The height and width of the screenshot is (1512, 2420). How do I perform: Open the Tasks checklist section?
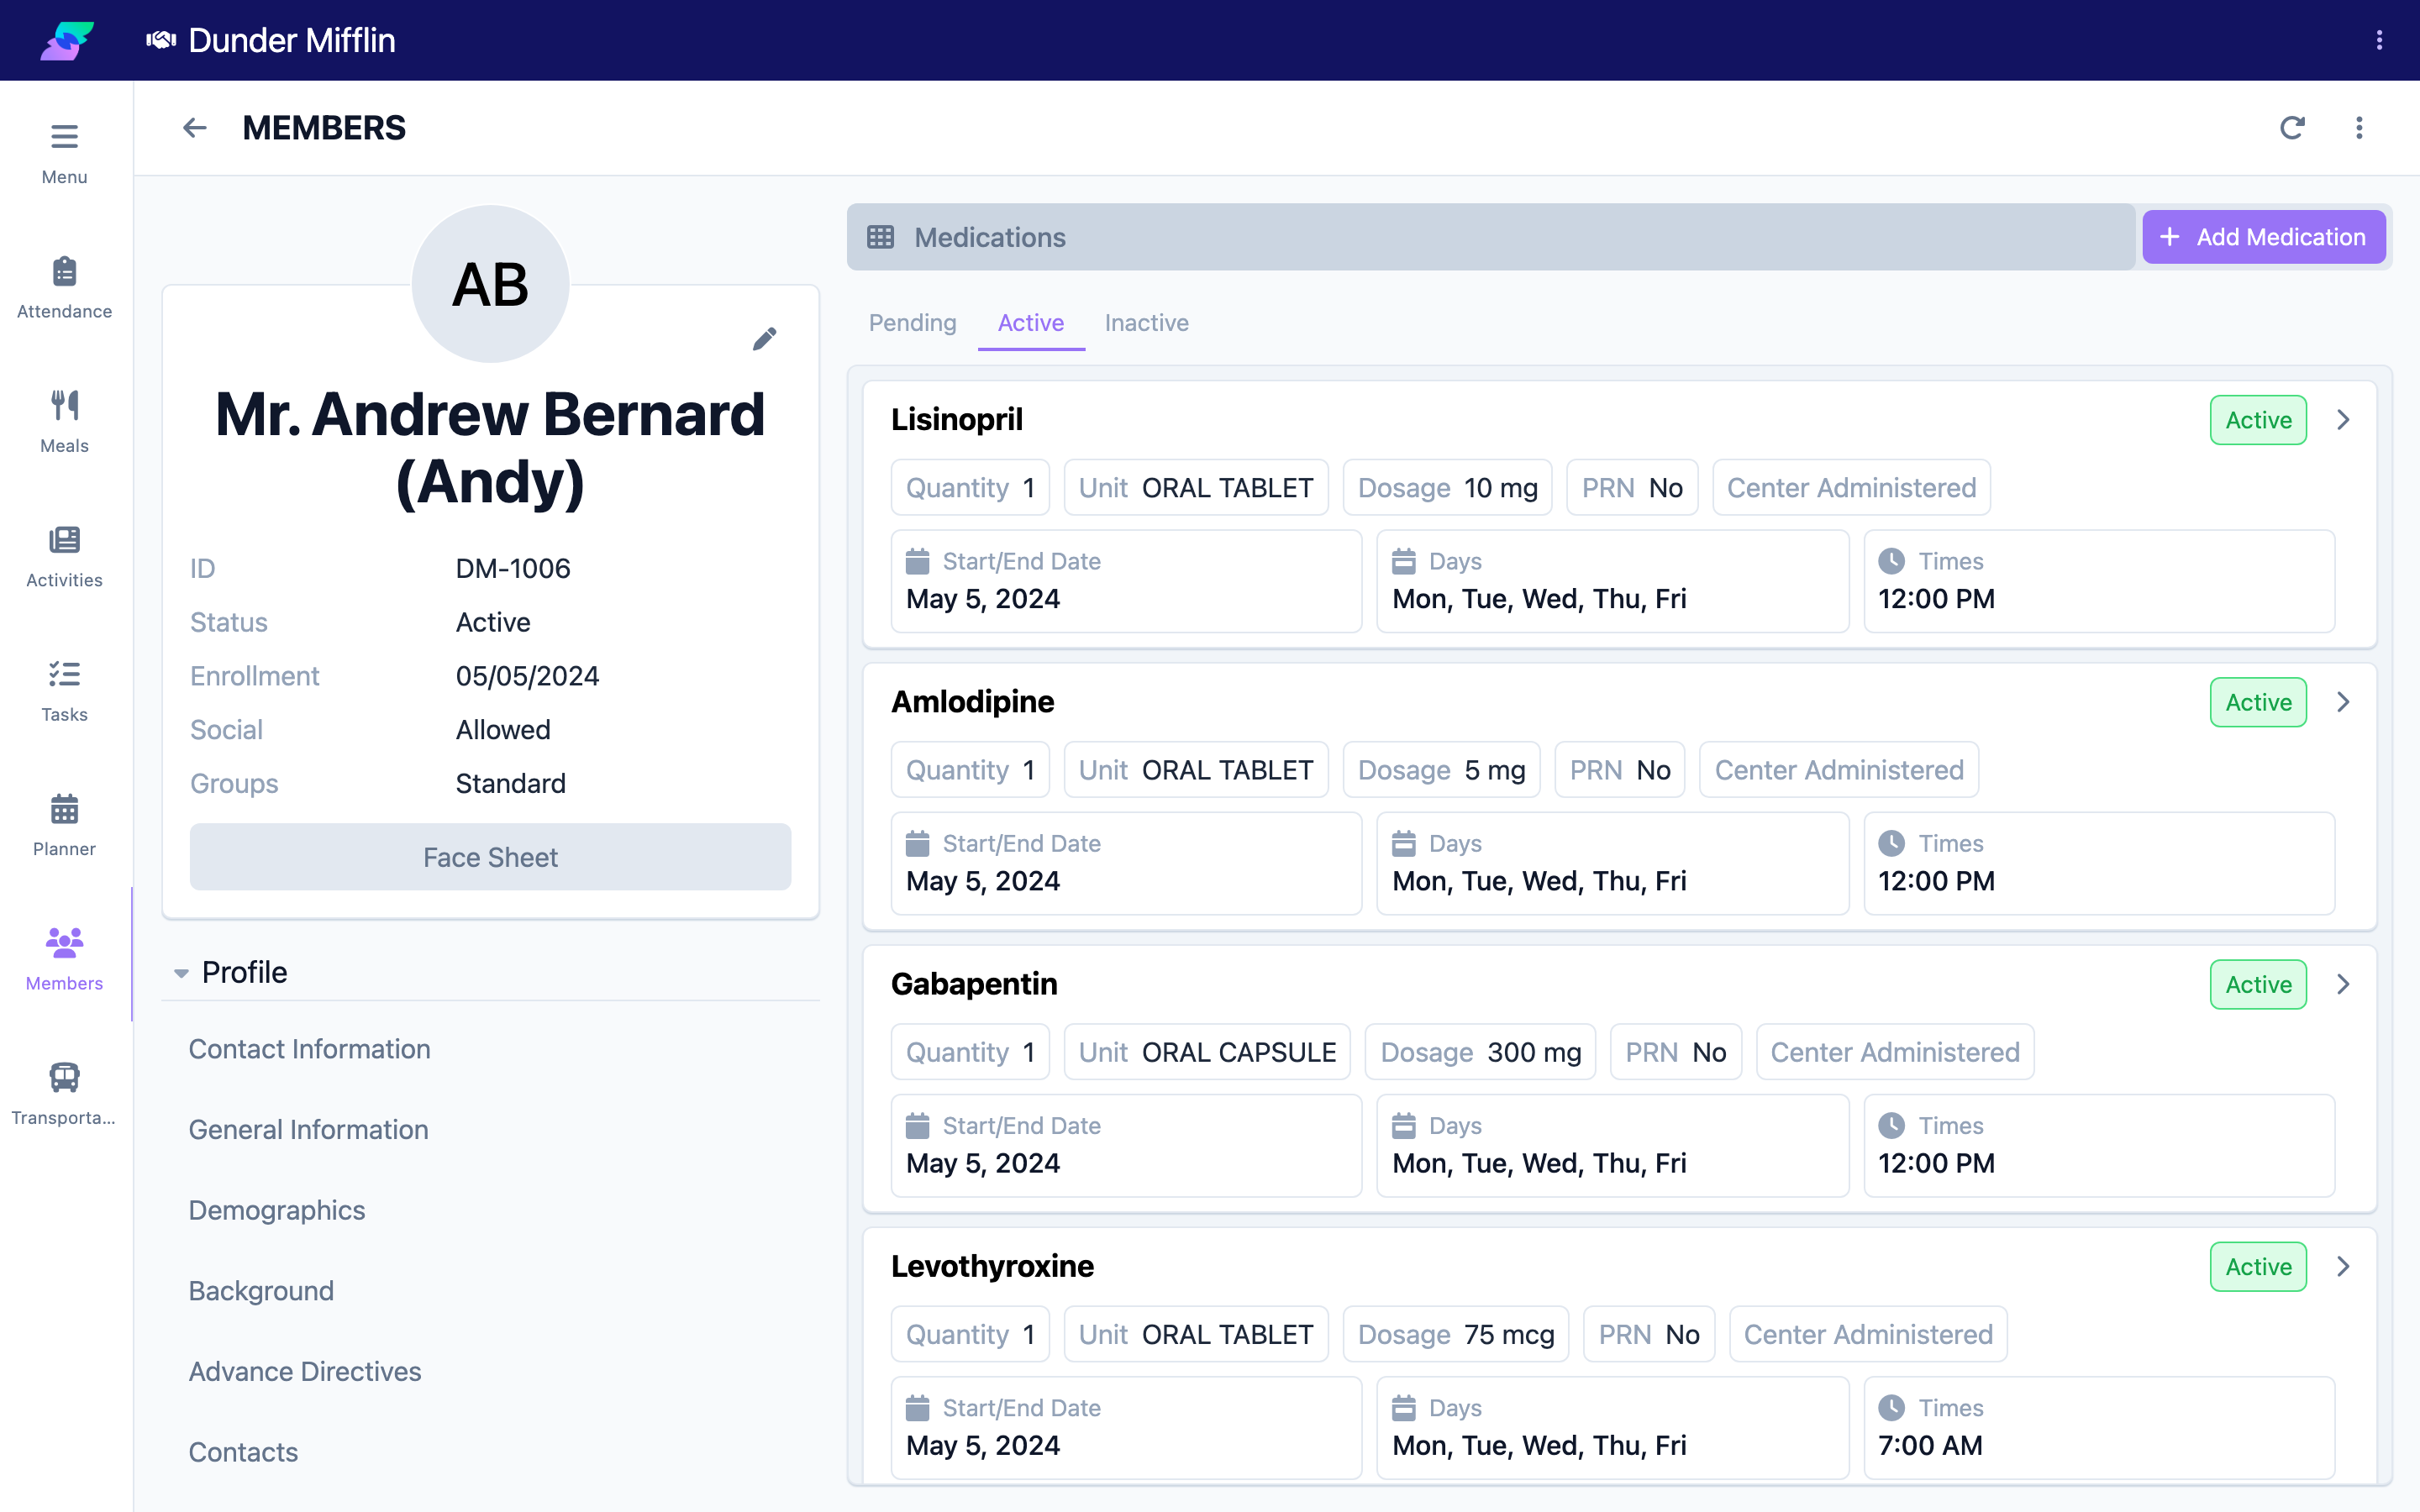[x=64, y=691]
